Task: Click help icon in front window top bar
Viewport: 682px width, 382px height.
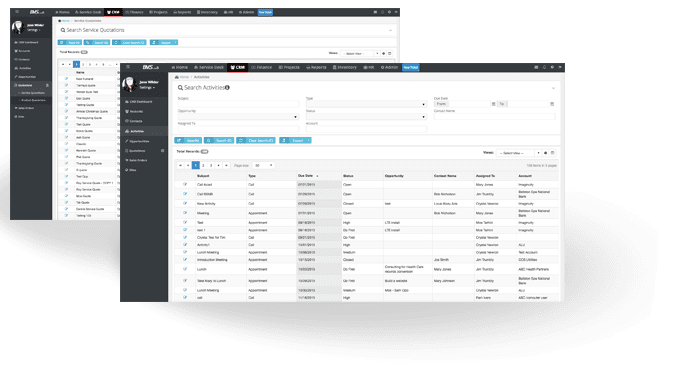Action: click(x=552, y=67)
